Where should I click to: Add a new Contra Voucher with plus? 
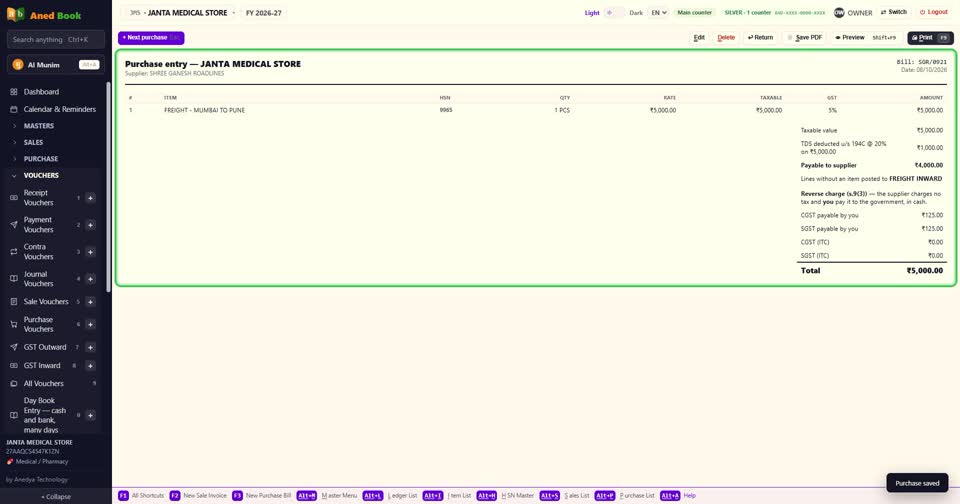(90, 252)
